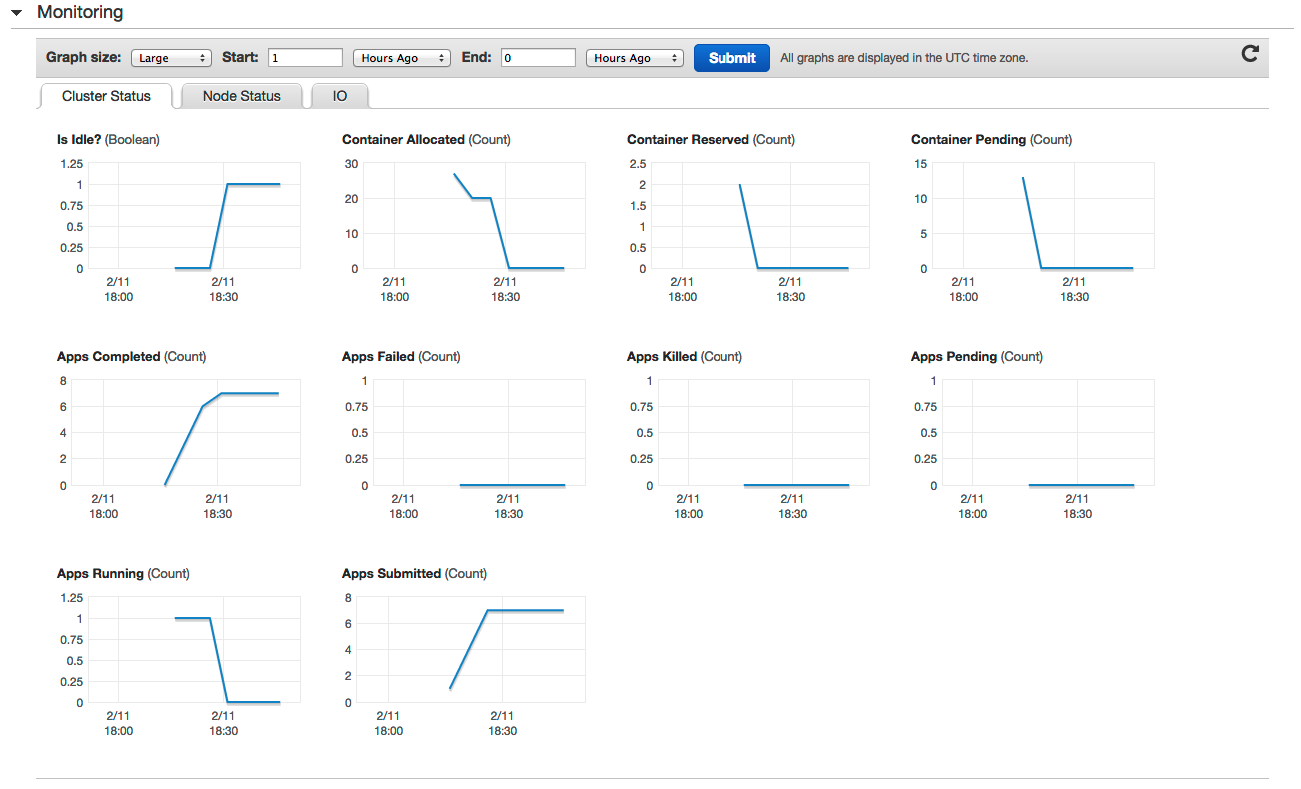Viewport: 1301px width, 789px height.
Task: Click the Container Pending (Count) title
Action: point(992,140)
